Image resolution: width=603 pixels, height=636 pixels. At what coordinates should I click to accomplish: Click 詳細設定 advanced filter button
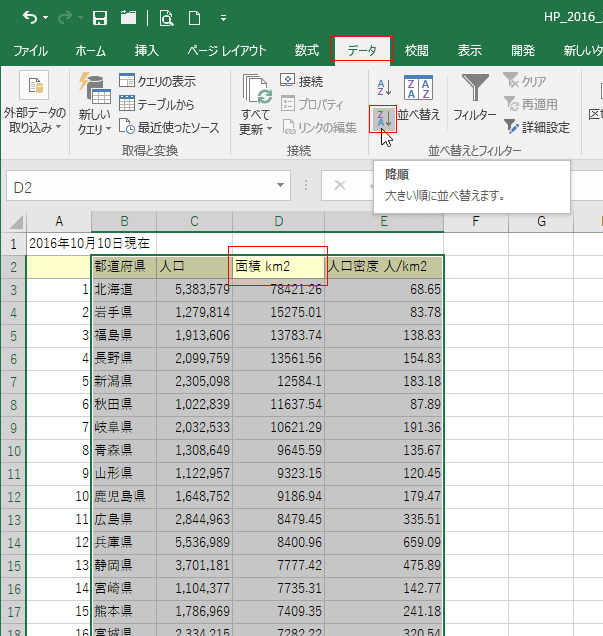(537, 127)
